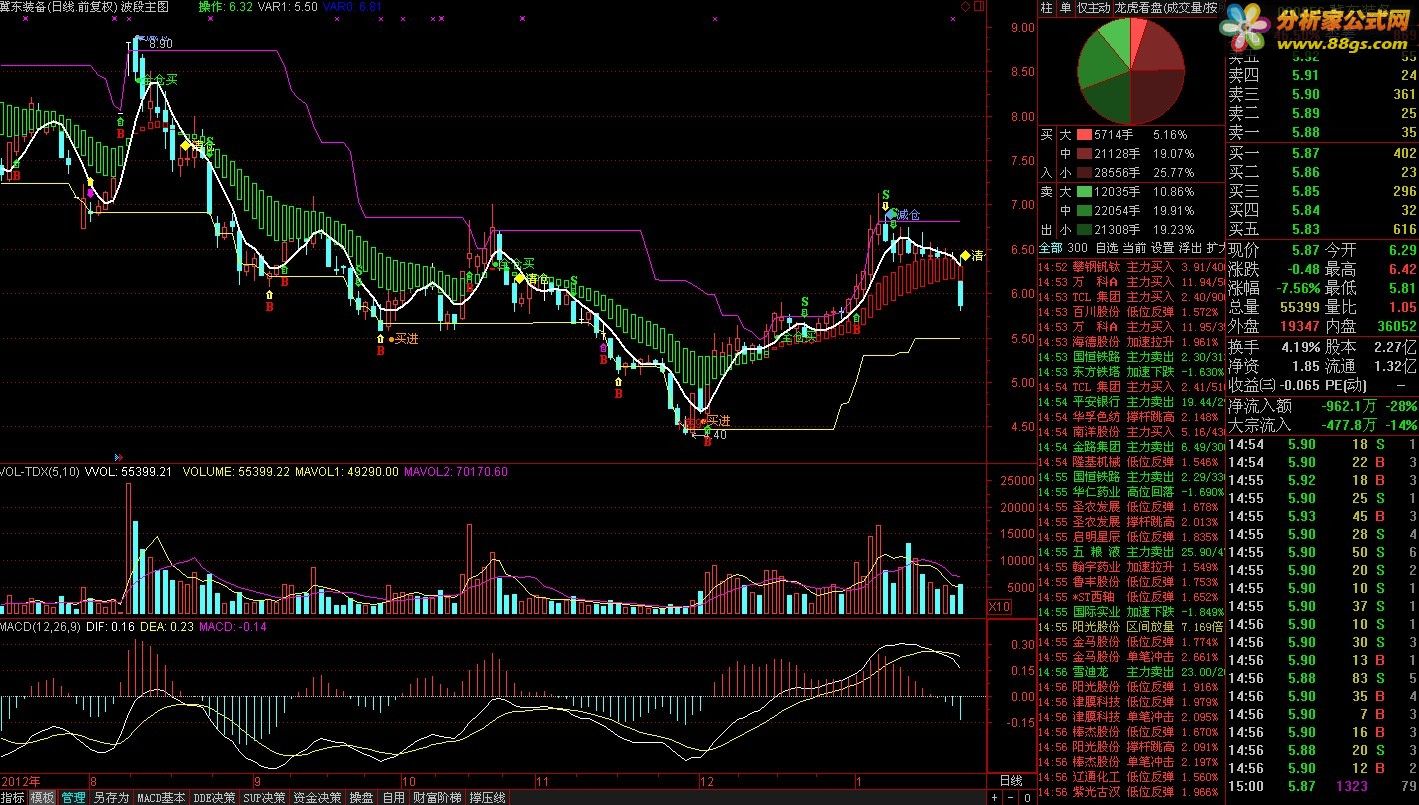
Task: Click the 现价 5.87 value
Action: click(x=1305, y=250)
